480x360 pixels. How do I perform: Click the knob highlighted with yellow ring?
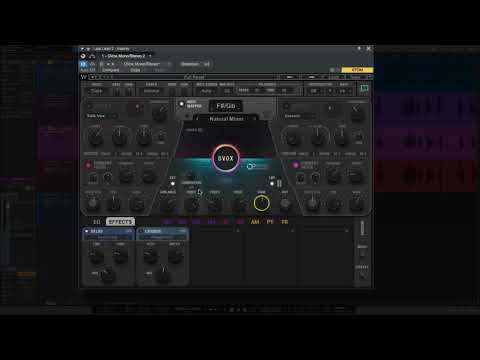pos(262,203)
